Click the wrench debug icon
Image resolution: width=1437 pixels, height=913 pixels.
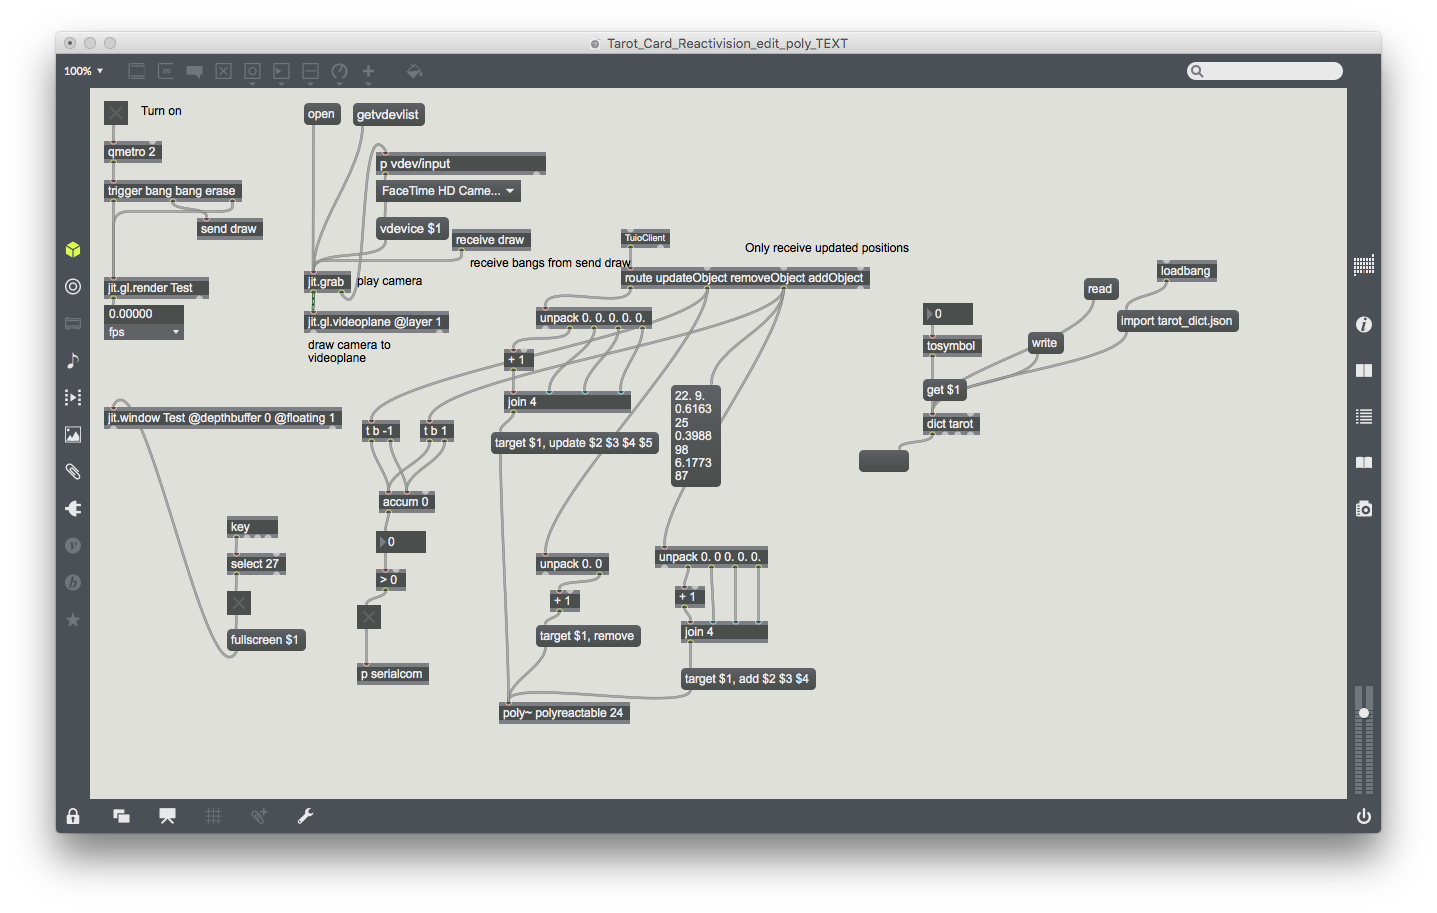click(305, 816)
